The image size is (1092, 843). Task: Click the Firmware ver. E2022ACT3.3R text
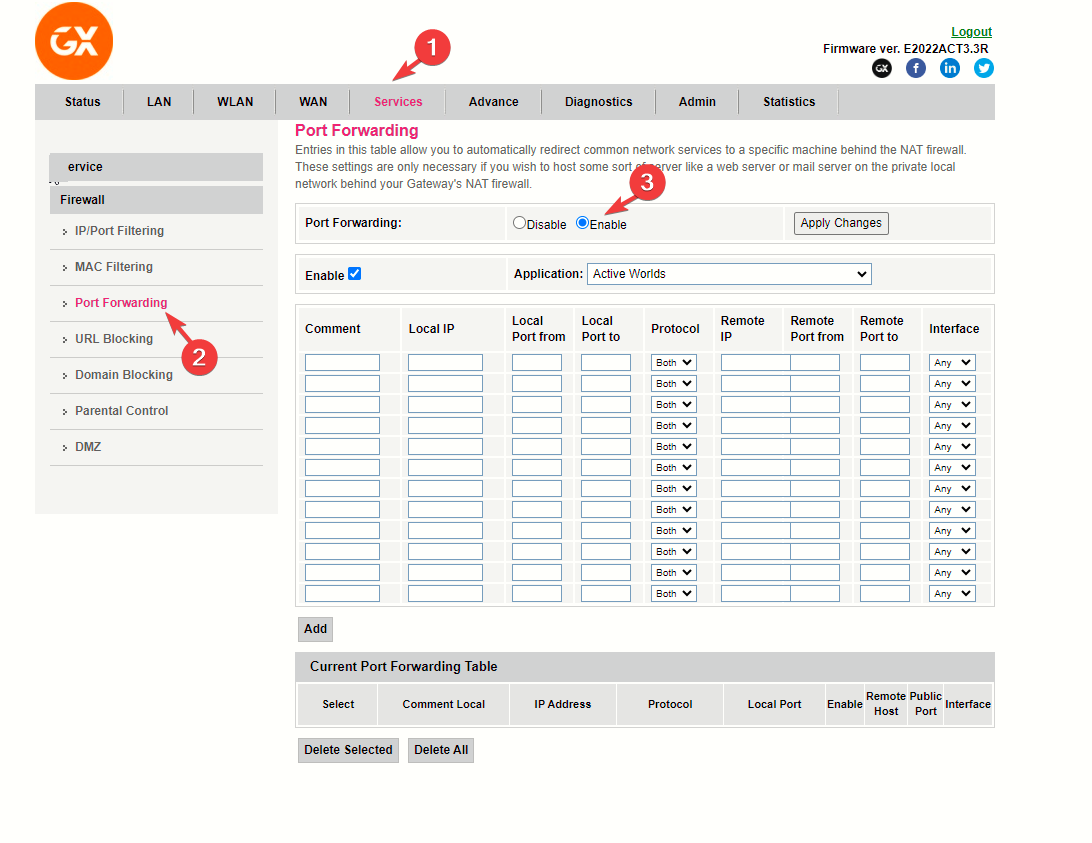pos(905,49)
